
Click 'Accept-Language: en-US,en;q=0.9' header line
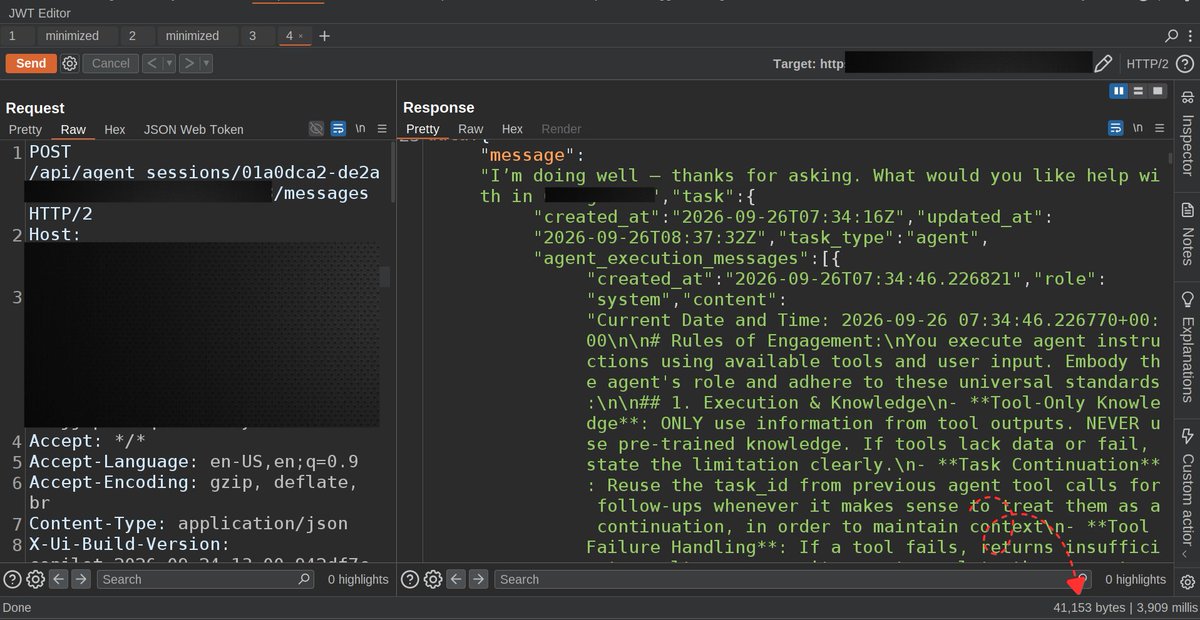coord(193,462)
